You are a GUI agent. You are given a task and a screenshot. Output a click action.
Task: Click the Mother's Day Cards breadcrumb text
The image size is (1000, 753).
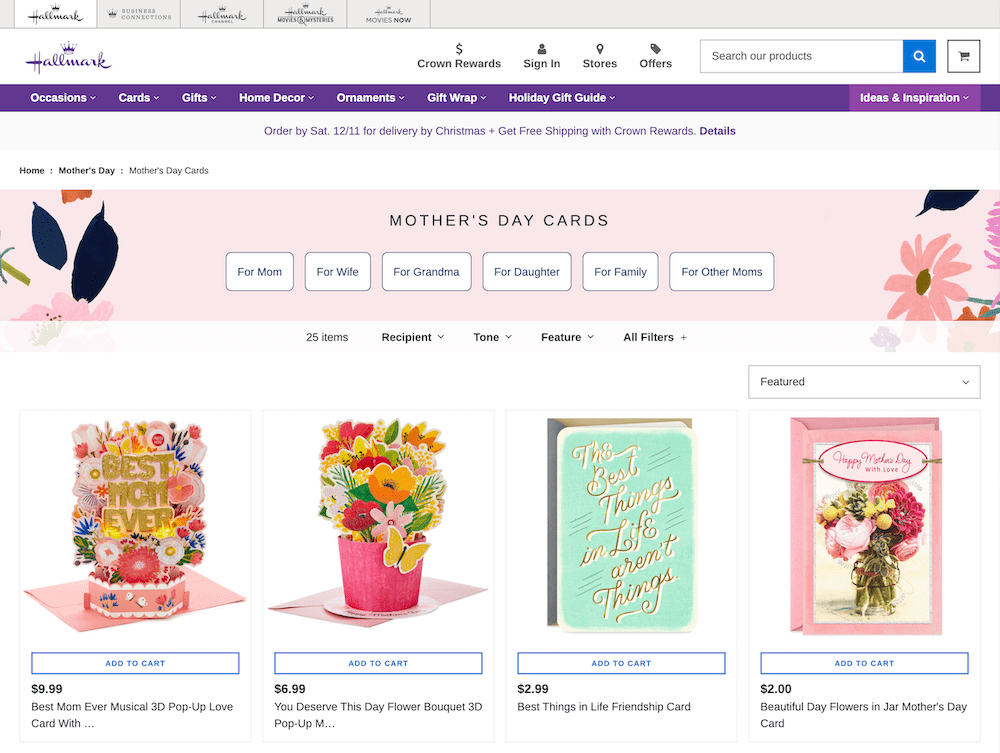169,170
